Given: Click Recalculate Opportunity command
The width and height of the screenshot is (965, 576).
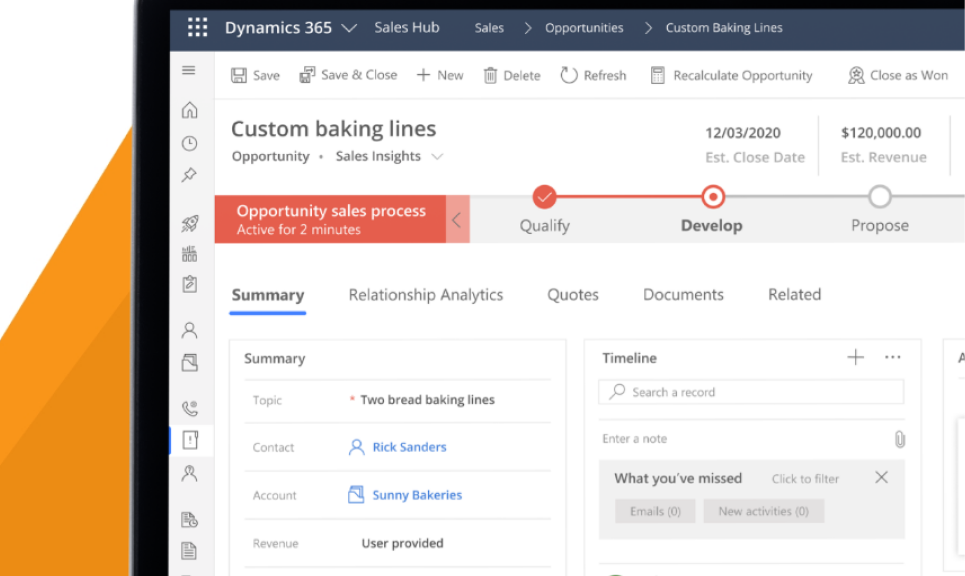Looking at the screenshot, I should (731, 75).
